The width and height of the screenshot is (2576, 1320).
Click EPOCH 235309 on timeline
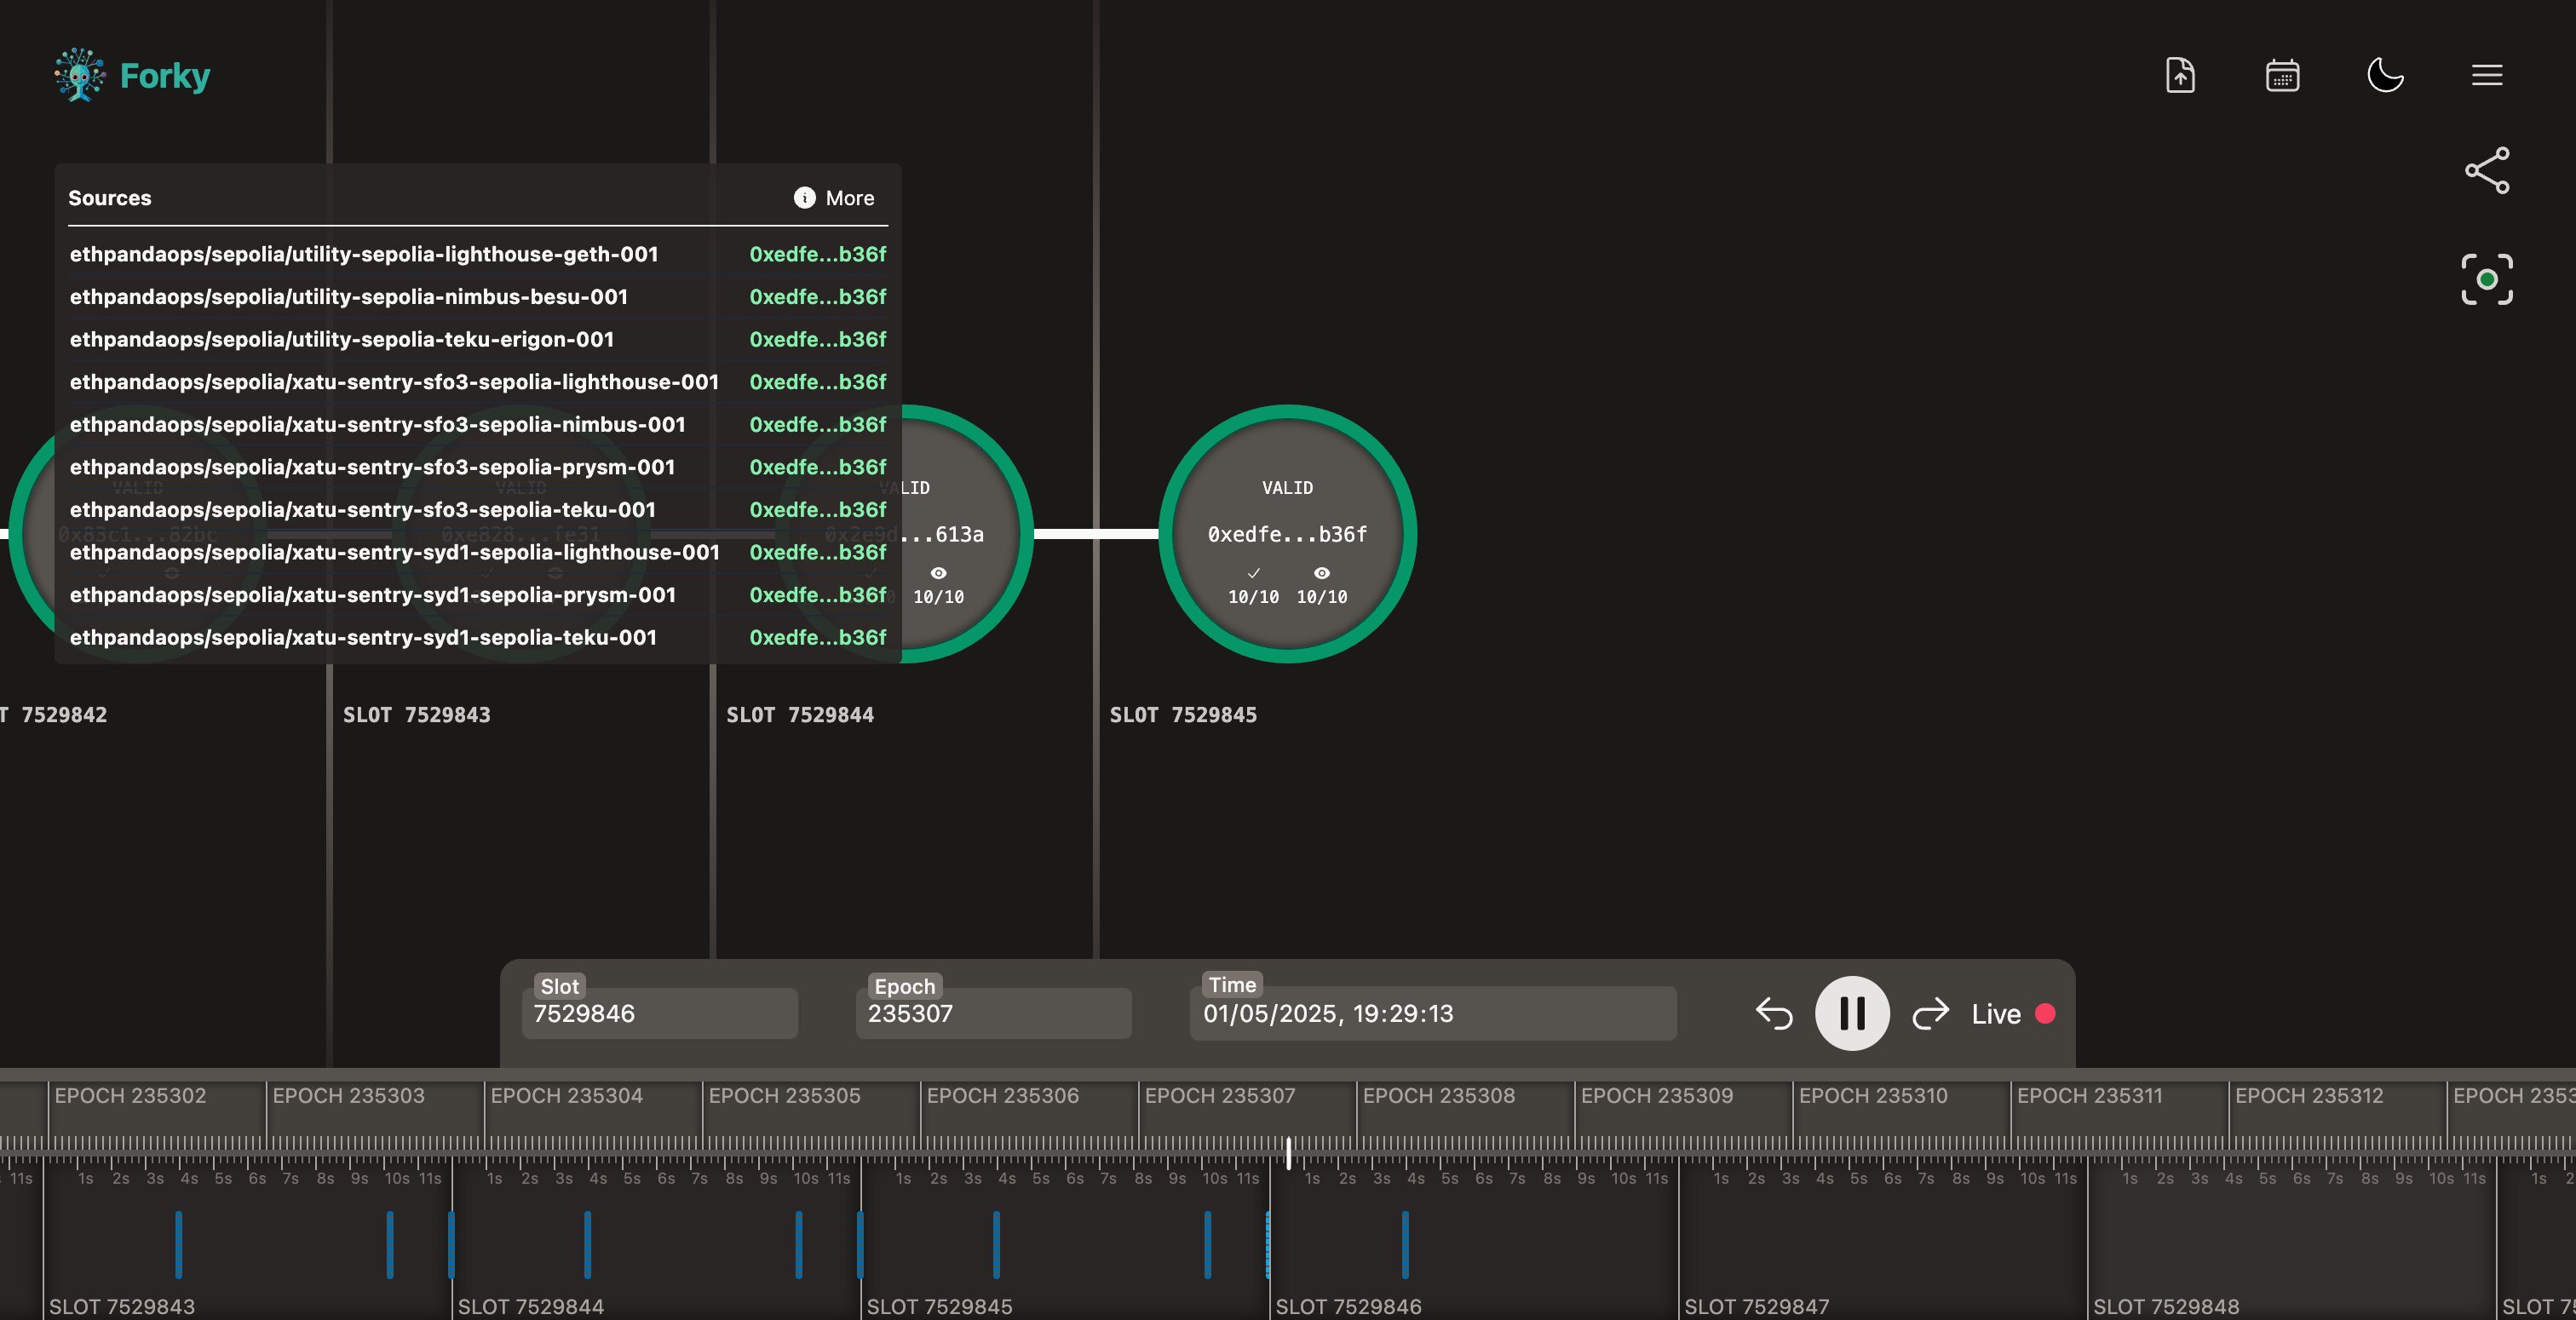(x=1656, y=1096)
